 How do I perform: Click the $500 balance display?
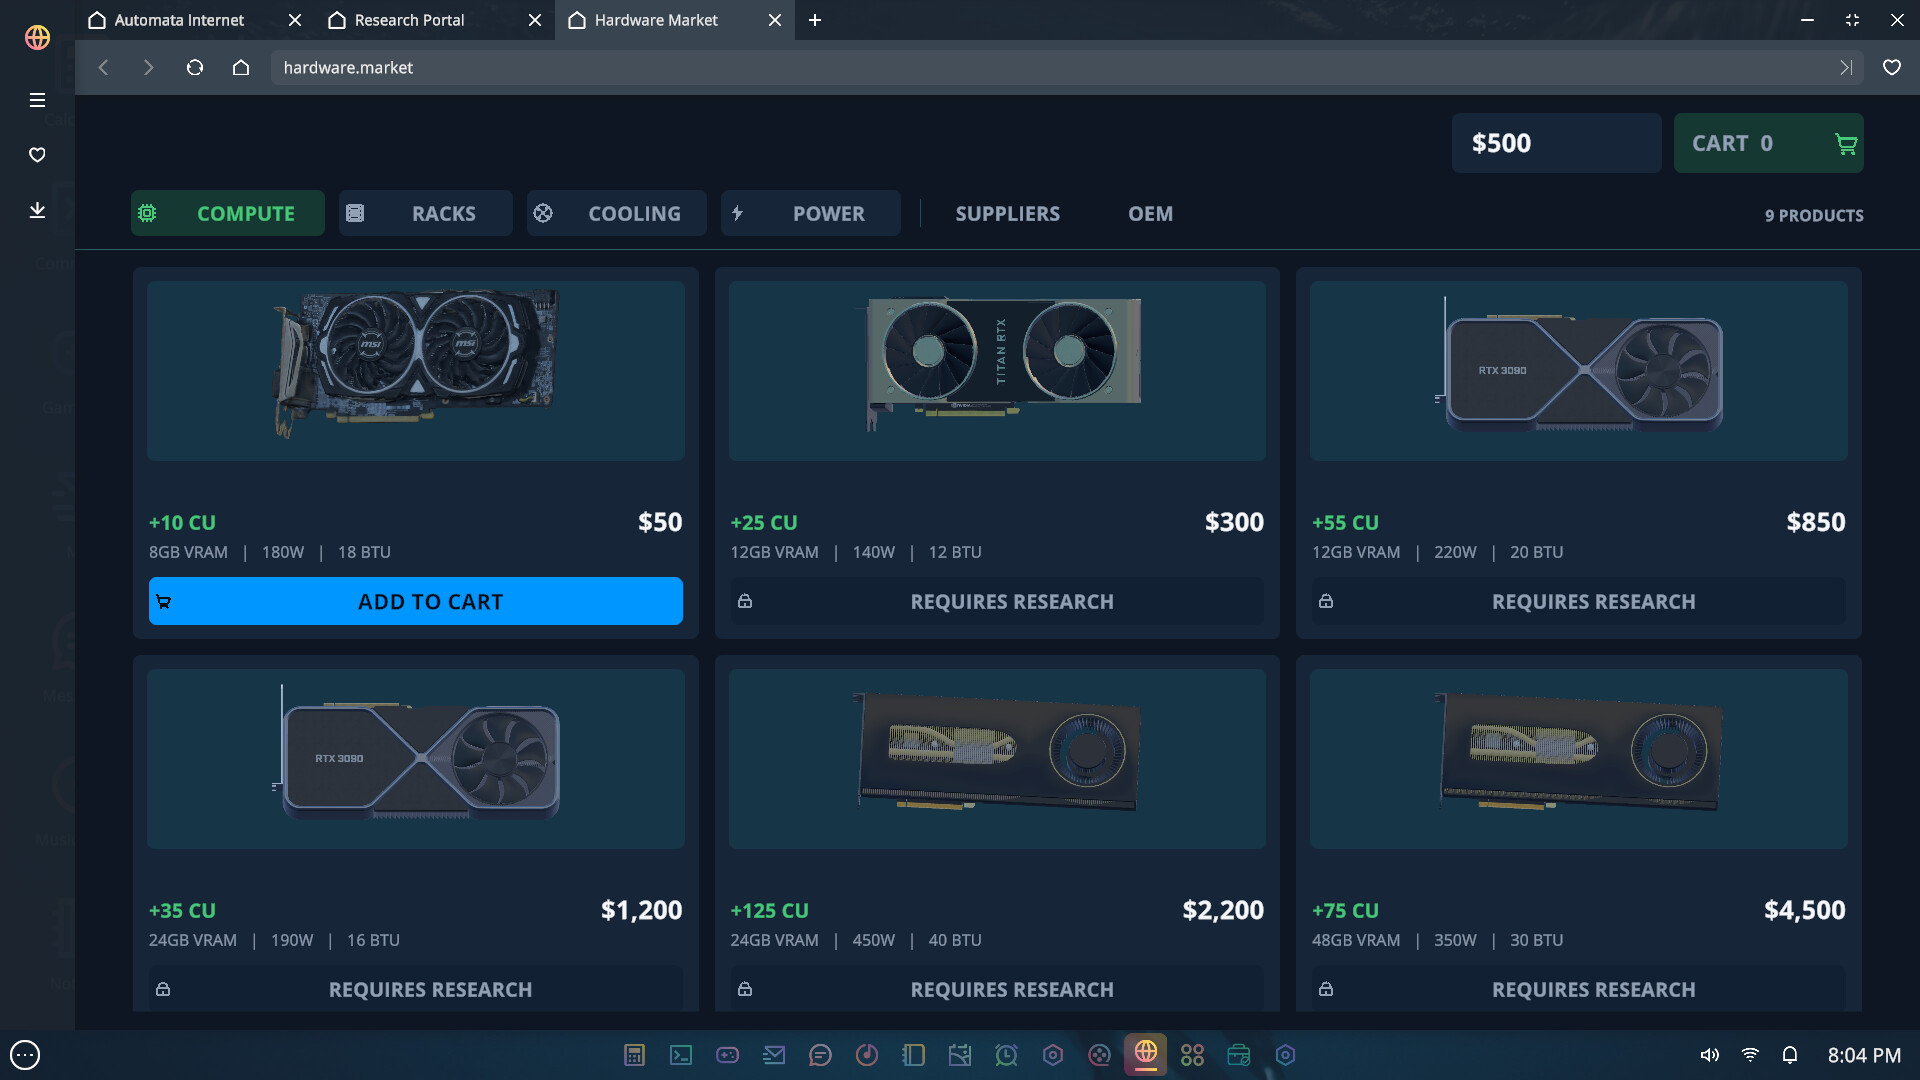1557,143
